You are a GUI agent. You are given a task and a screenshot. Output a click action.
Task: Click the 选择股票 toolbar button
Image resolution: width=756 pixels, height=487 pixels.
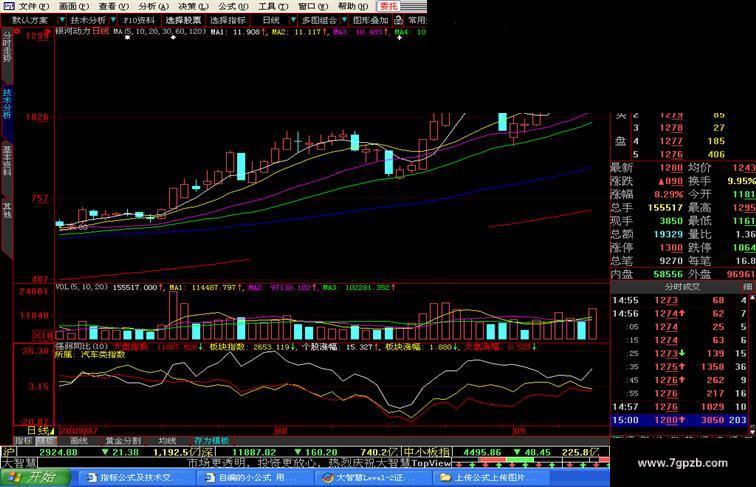(x=183, y=20)
